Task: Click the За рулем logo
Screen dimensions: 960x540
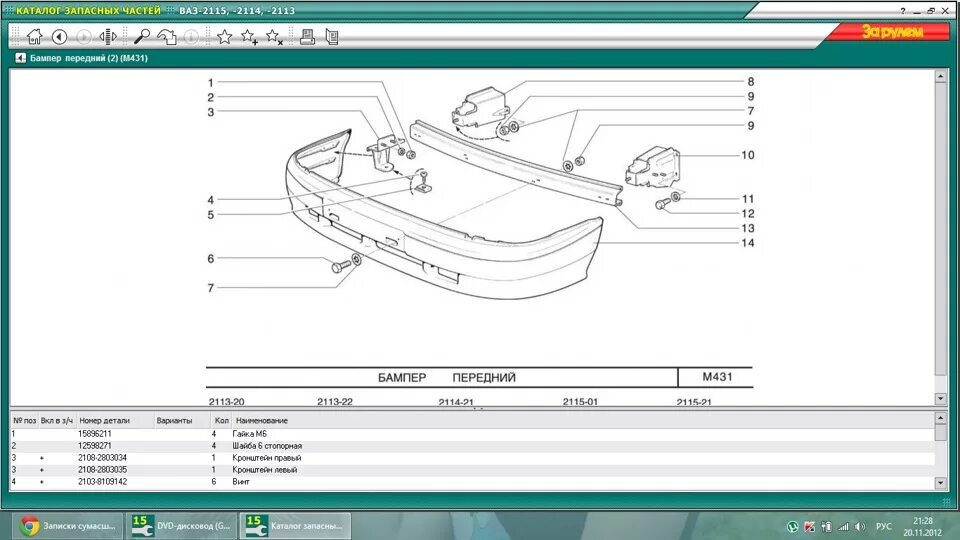Action: click(892, 31)
